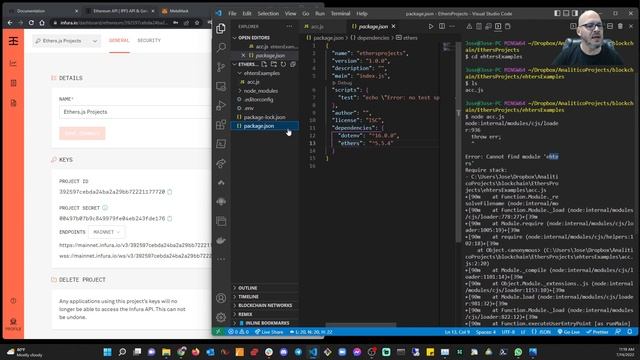Open the Help menu
640x360 pixels.
[x=362, y=13]
